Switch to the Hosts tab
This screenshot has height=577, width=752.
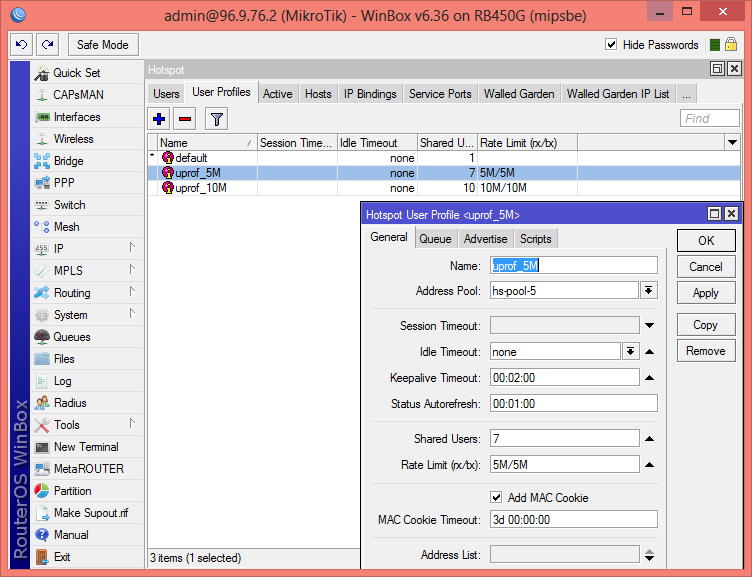point(318,94)
